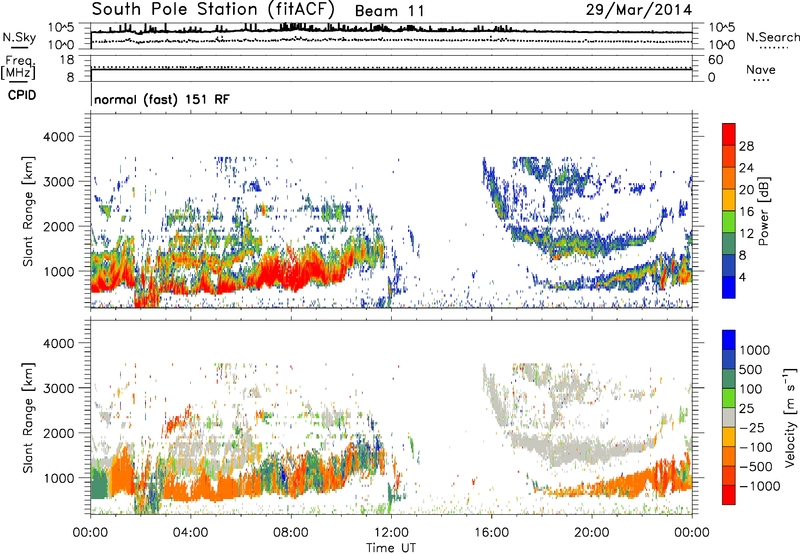Click the '08:00' time tick label

click(x=291, y=533)
